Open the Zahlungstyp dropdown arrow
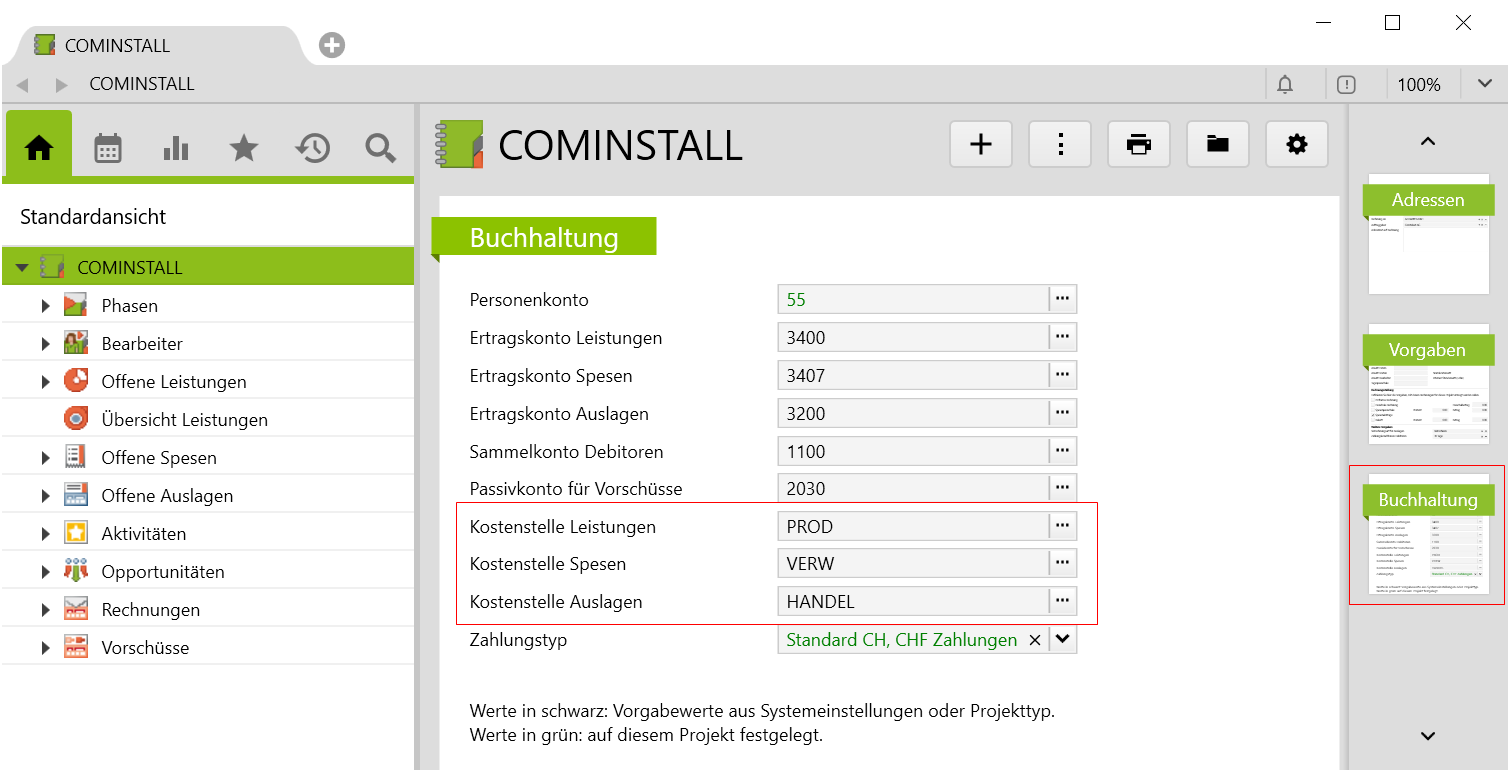This screenshot has height=772, width=1509. (1063, 640)
